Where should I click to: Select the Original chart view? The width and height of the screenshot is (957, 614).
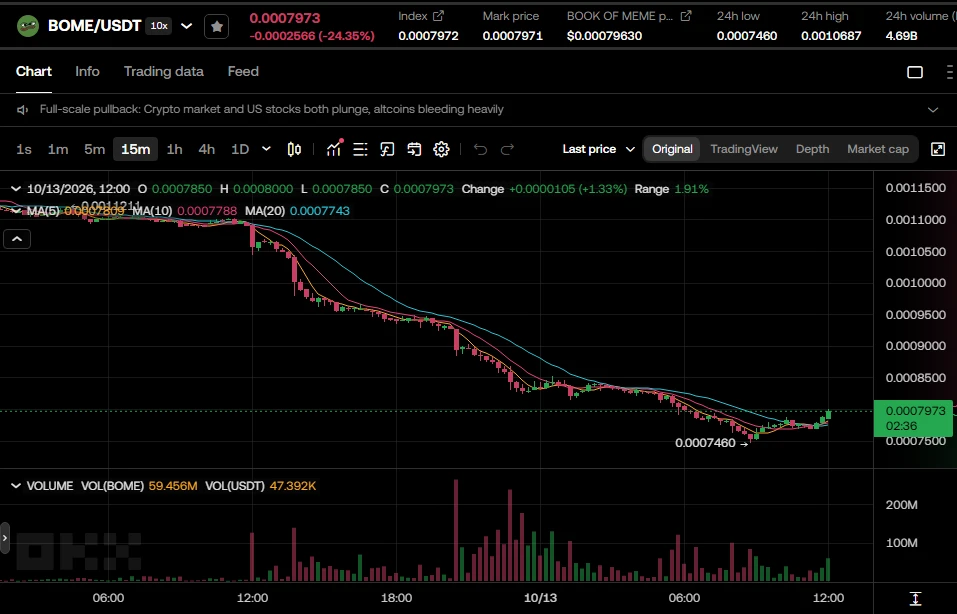(672, 149)
